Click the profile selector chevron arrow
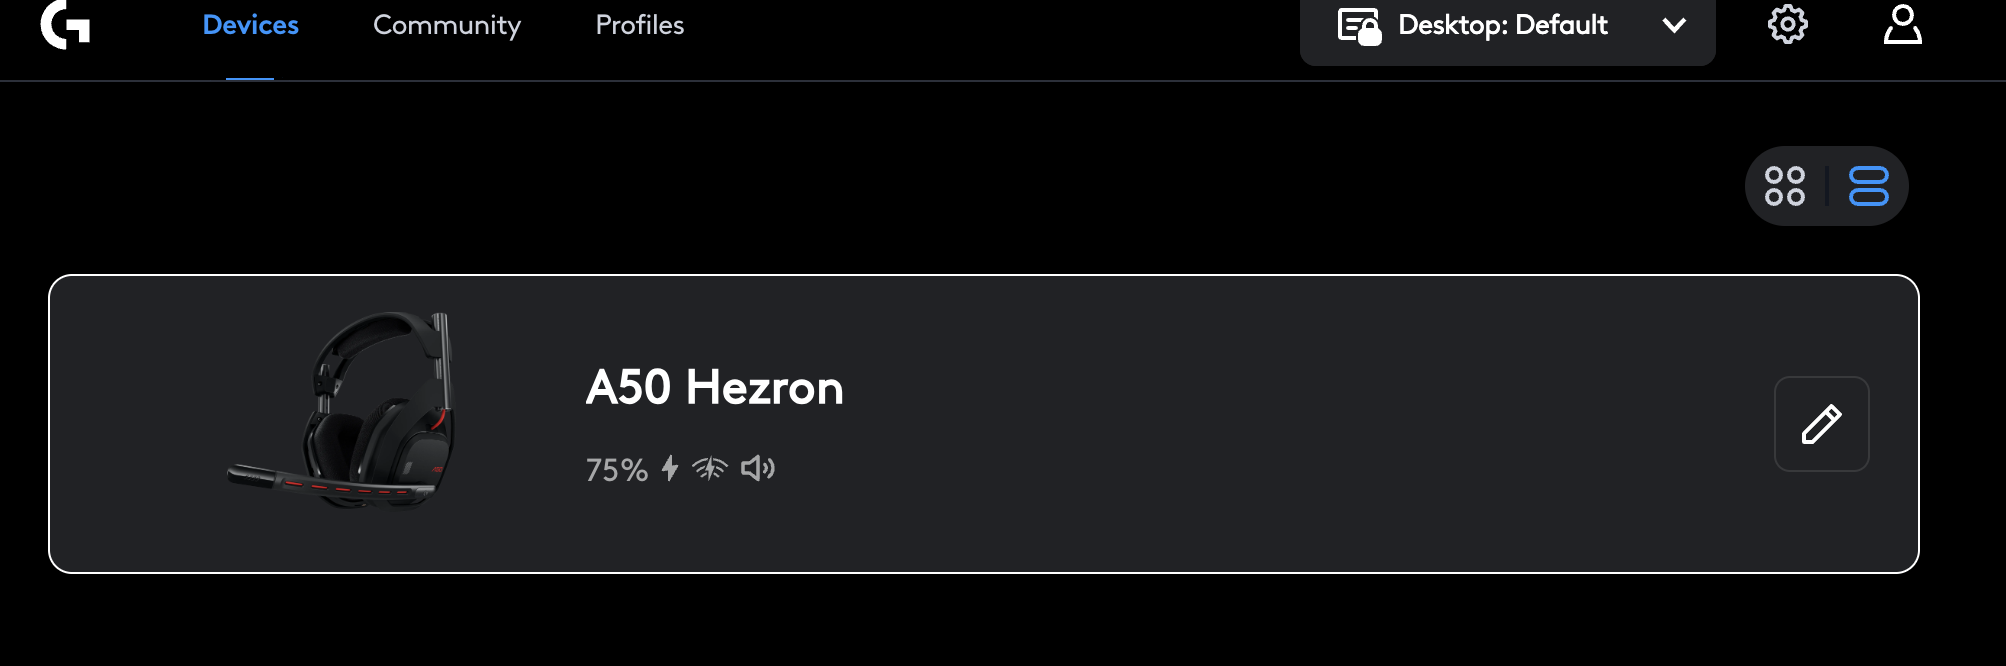 pyautogui.click(x=1674, y=26)
